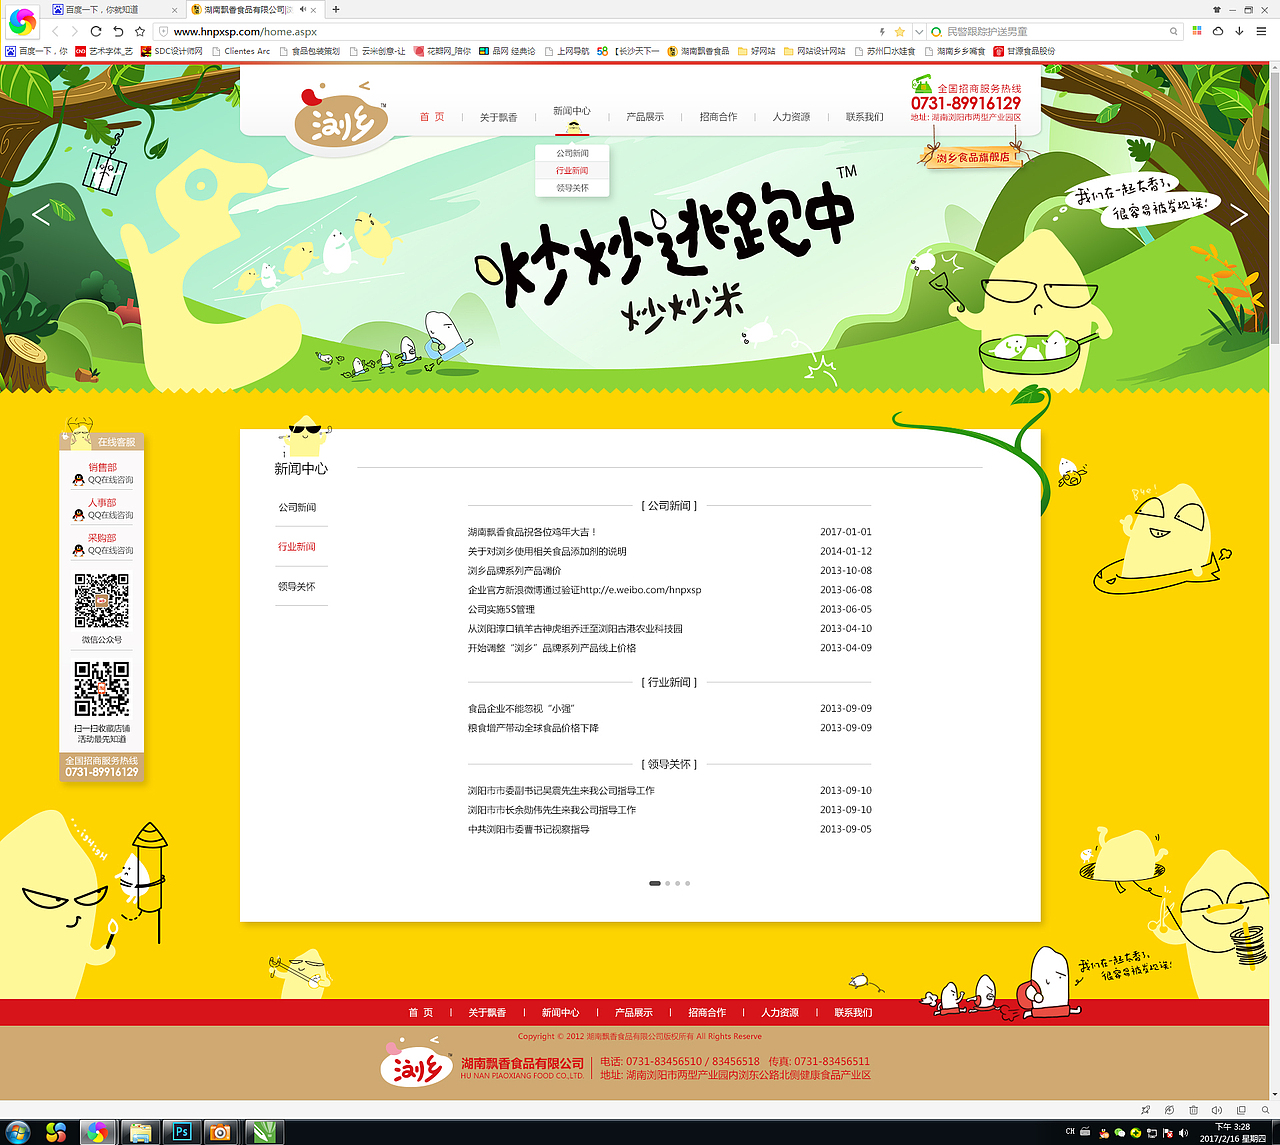Show previous banner with left arrow
Image resolution: width=1280 pixels, height=1145 pixels.
pos(41,214)
